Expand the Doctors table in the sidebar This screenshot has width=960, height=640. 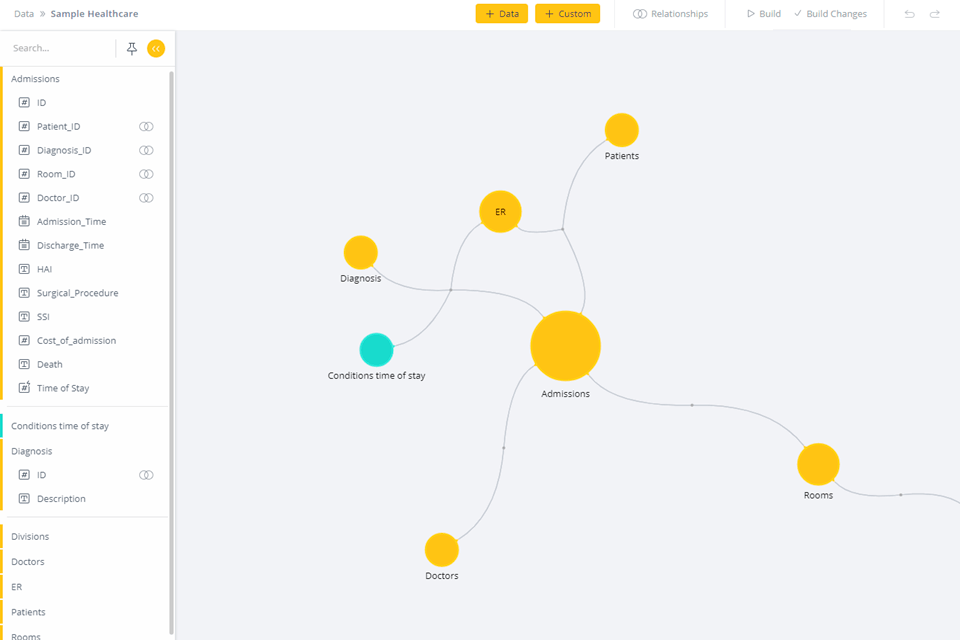(x=28, y=561)
